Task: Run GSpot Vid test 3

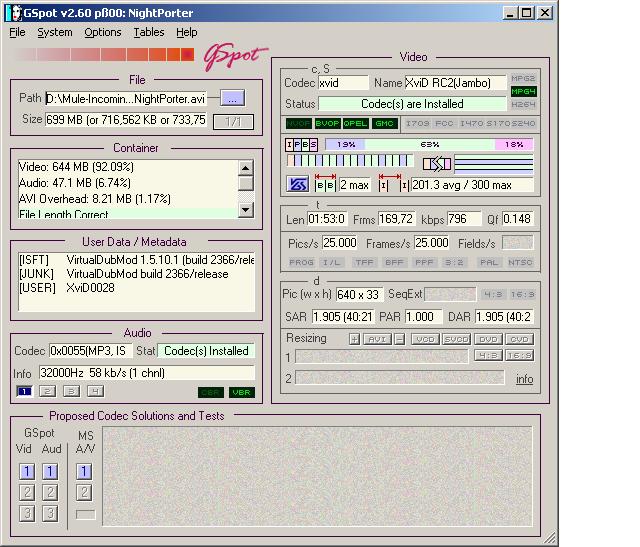Action: pos(27,513)
